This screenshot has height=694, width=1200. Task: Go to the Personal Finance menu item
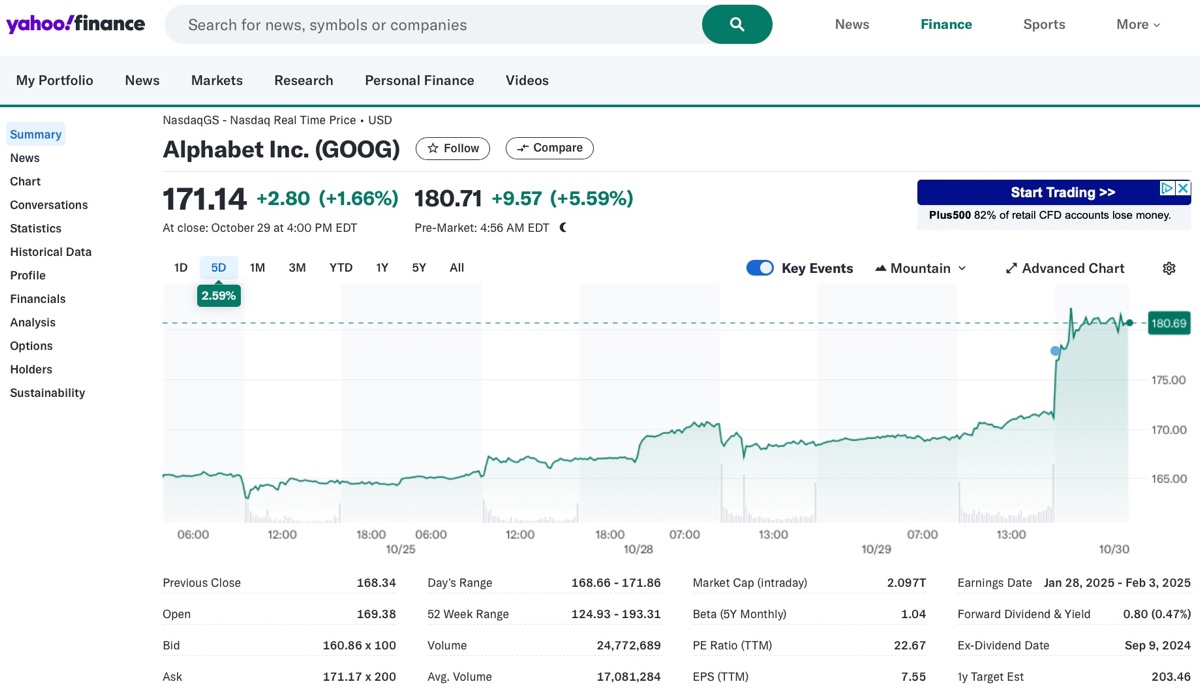(x=419, y=80)
